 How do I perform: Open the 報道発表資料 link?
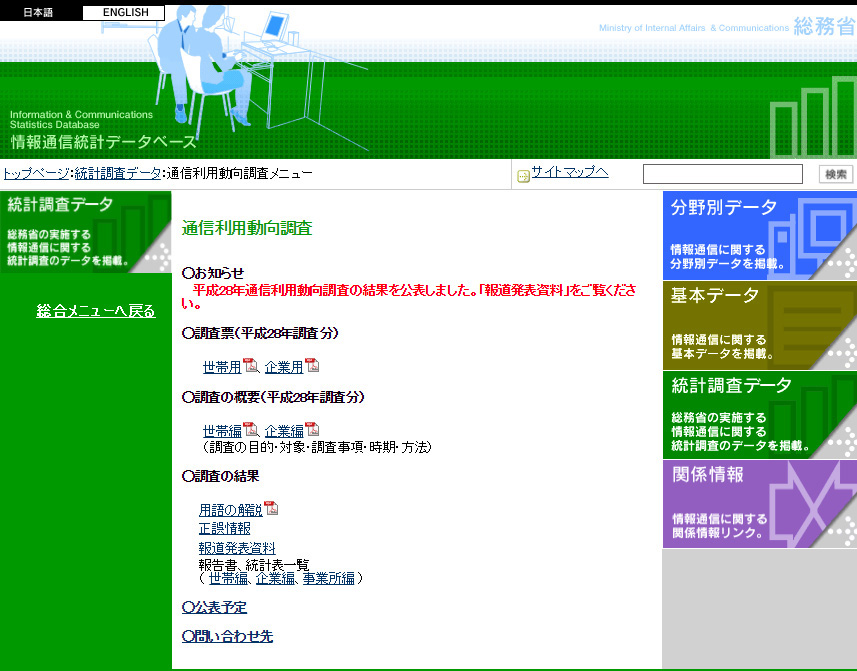click(237, 548)
